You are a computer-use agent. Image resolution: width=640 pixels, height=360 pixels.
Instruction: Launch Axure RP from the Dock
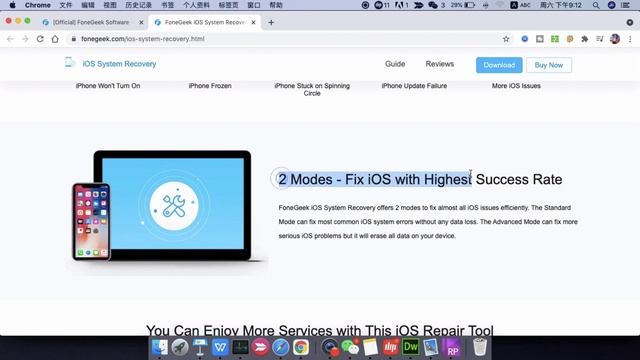click(x=452, y=347)
